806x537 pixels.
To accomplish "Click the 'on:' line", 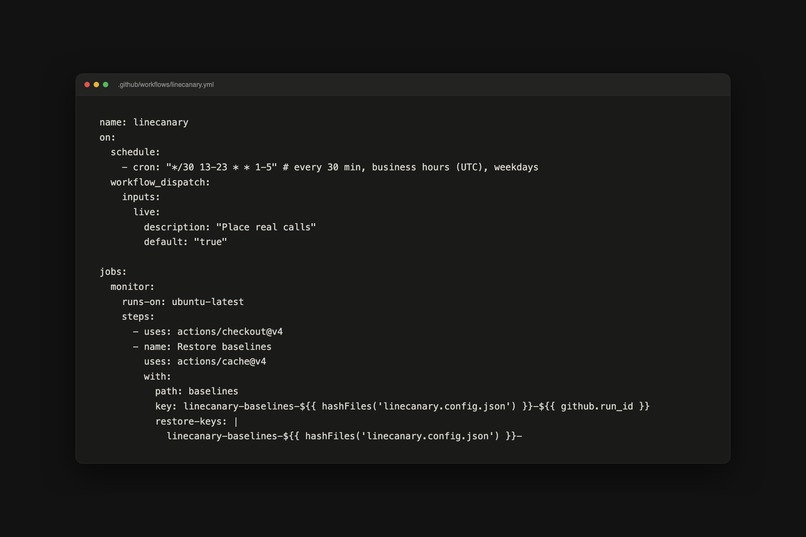I will tap(107, 137).
